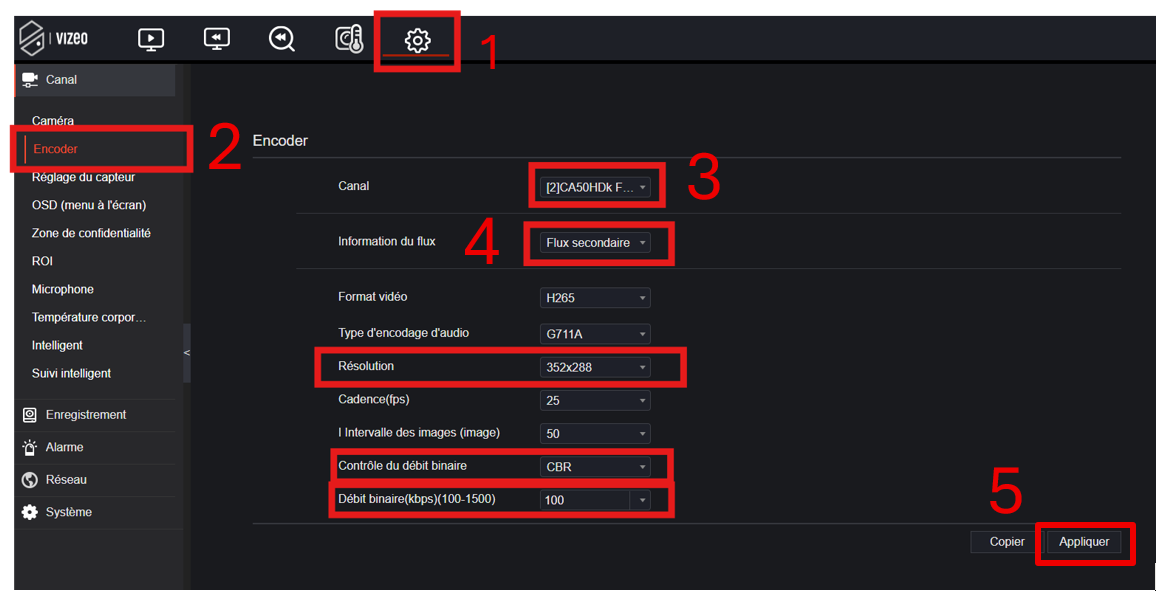Viewport: 1160px width, 594px height.
Task: Open the Information du flux dropdown
Action: coord(596,243)
